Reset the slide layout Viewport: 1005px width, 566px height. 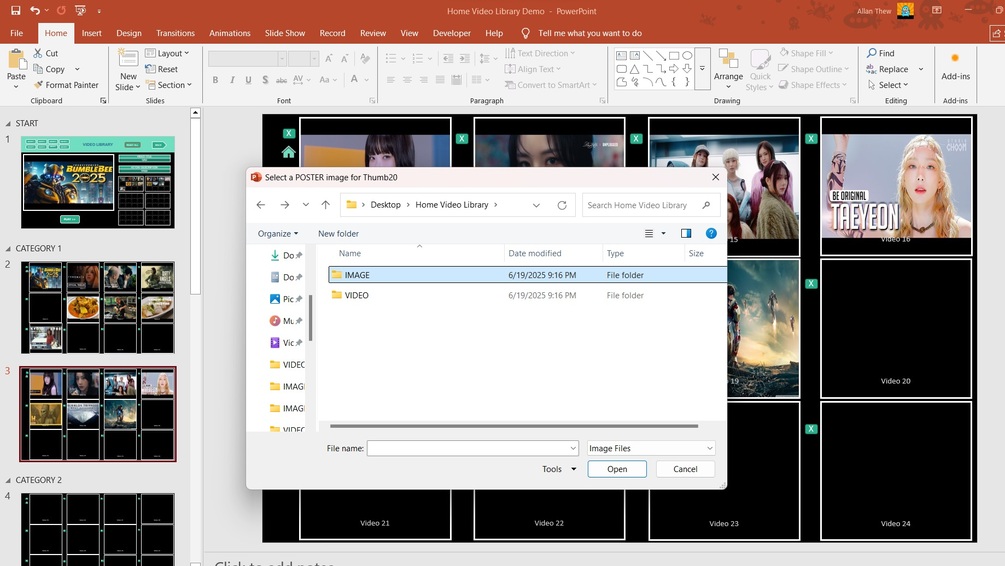162,69
